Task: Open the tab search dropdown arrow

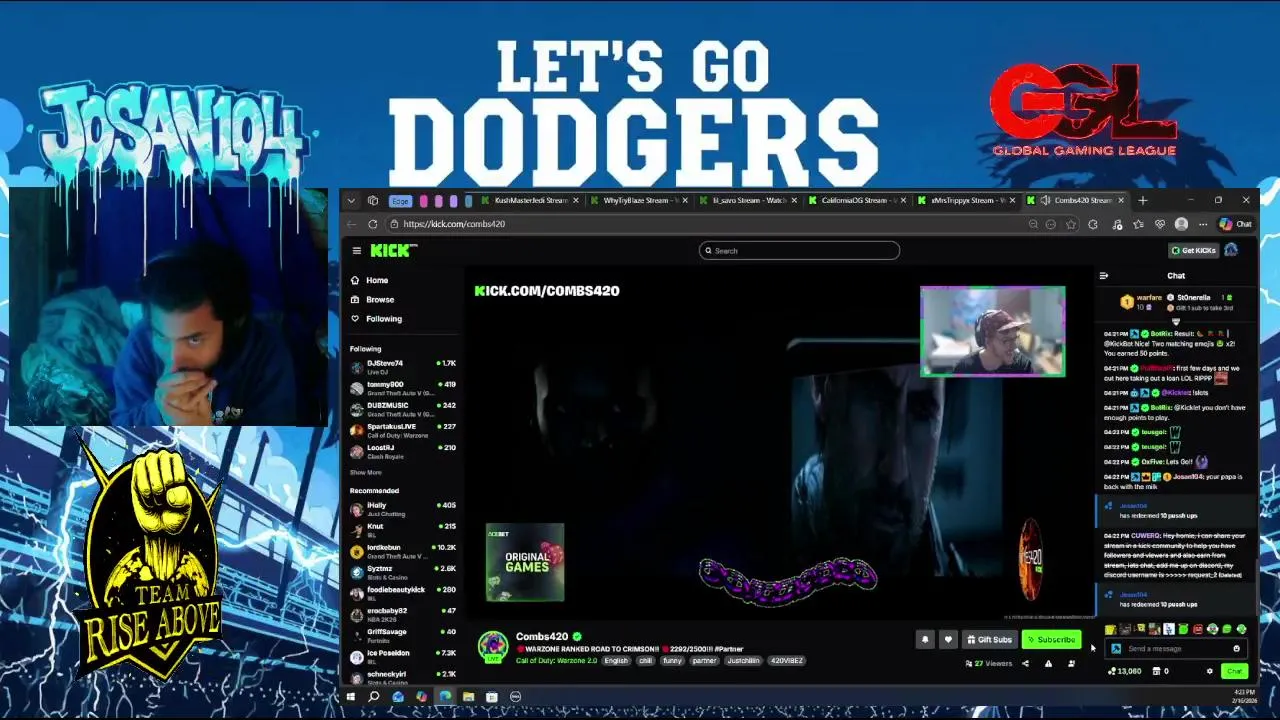Action: coord(351,200)
